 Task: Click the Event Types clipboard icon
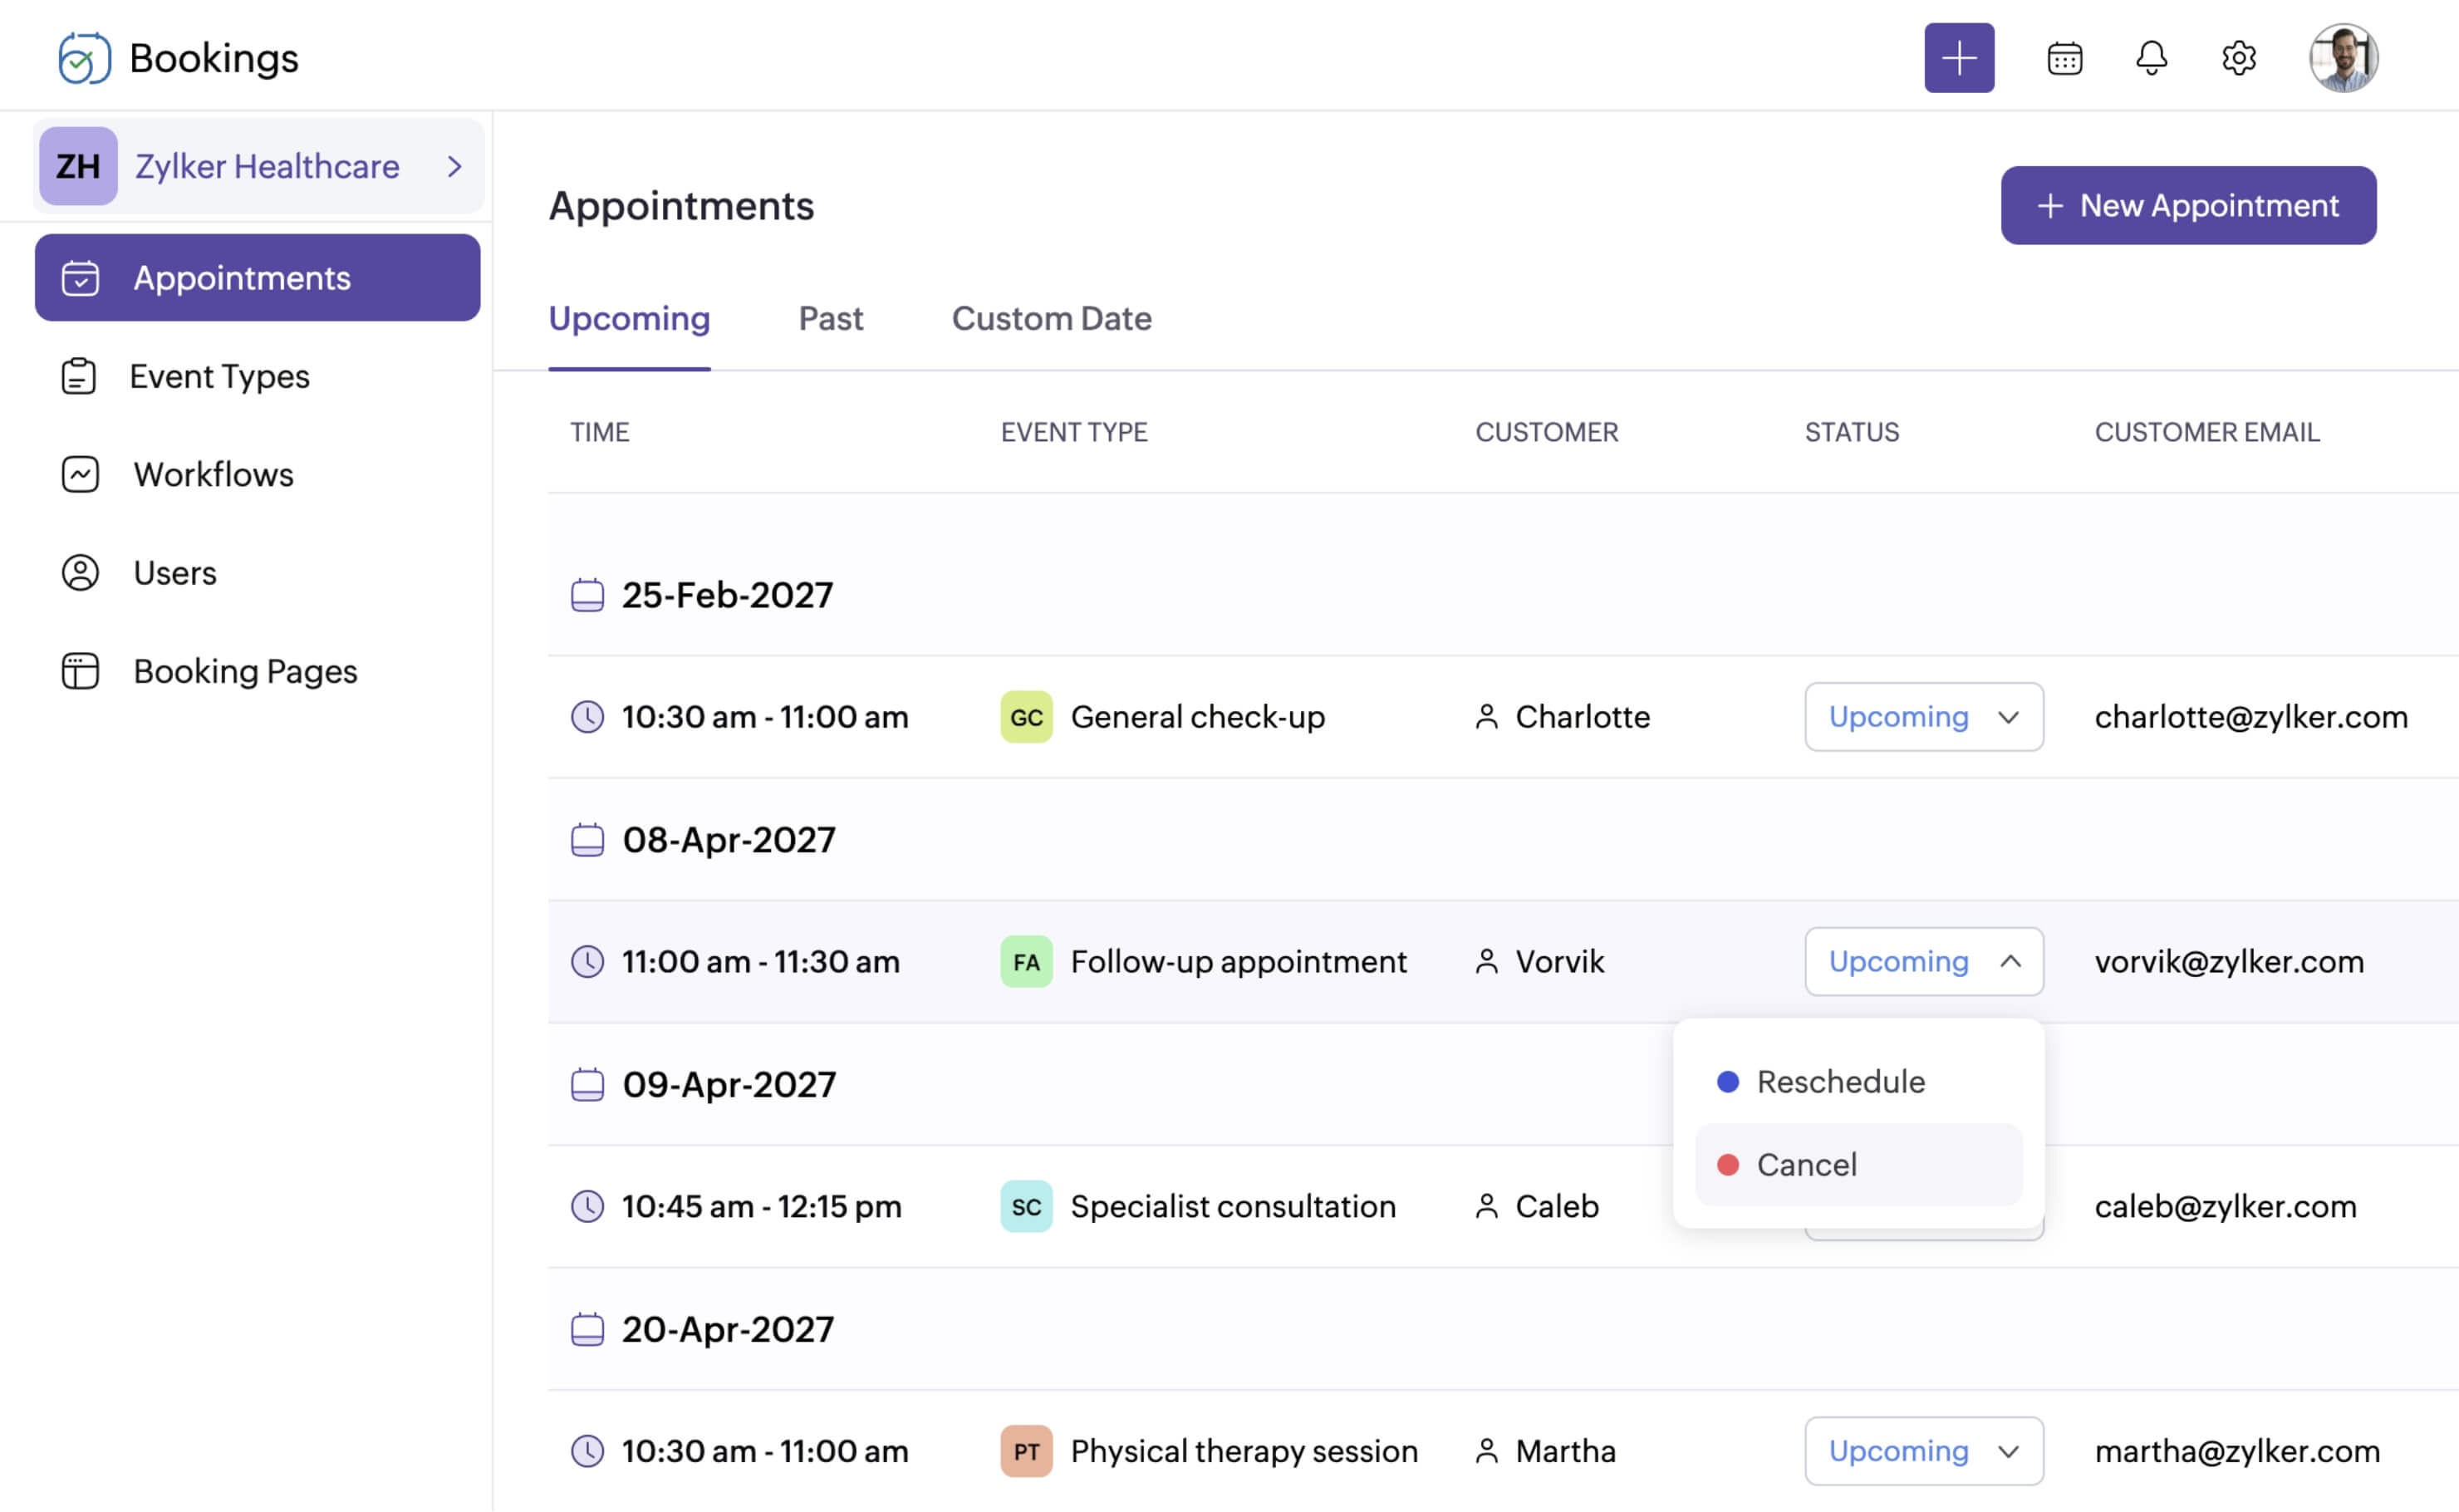point(79,376)
